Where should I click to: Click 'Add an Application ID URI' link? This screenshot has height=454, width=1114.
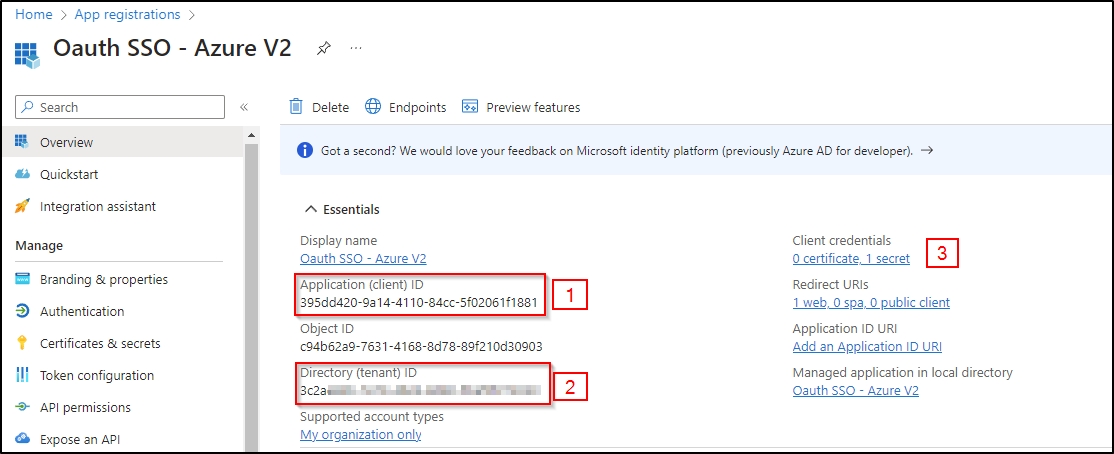867,346
